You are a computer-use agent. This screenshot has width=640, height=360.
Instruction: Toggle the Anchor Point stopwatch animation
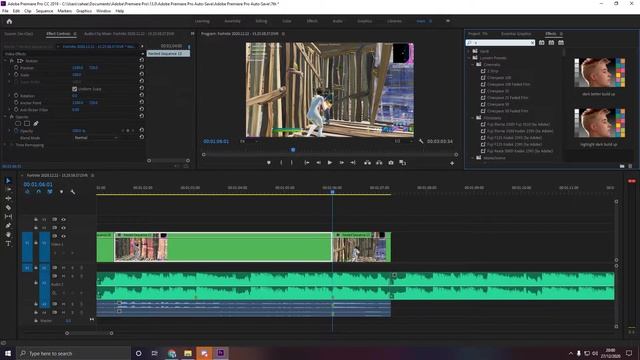[x=16, y=102]
